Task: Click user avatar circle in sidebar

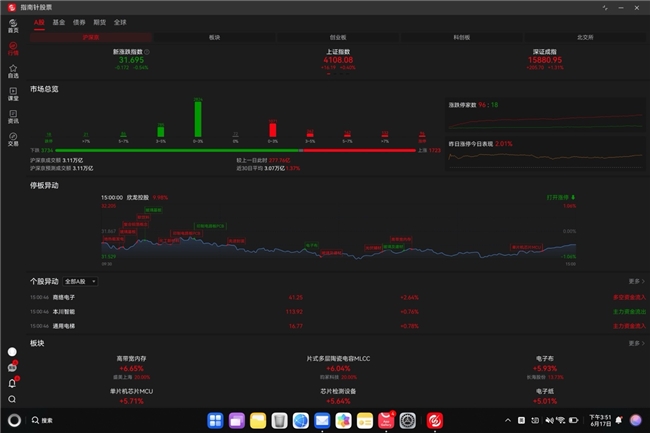Action: click(x=12, y=352)
